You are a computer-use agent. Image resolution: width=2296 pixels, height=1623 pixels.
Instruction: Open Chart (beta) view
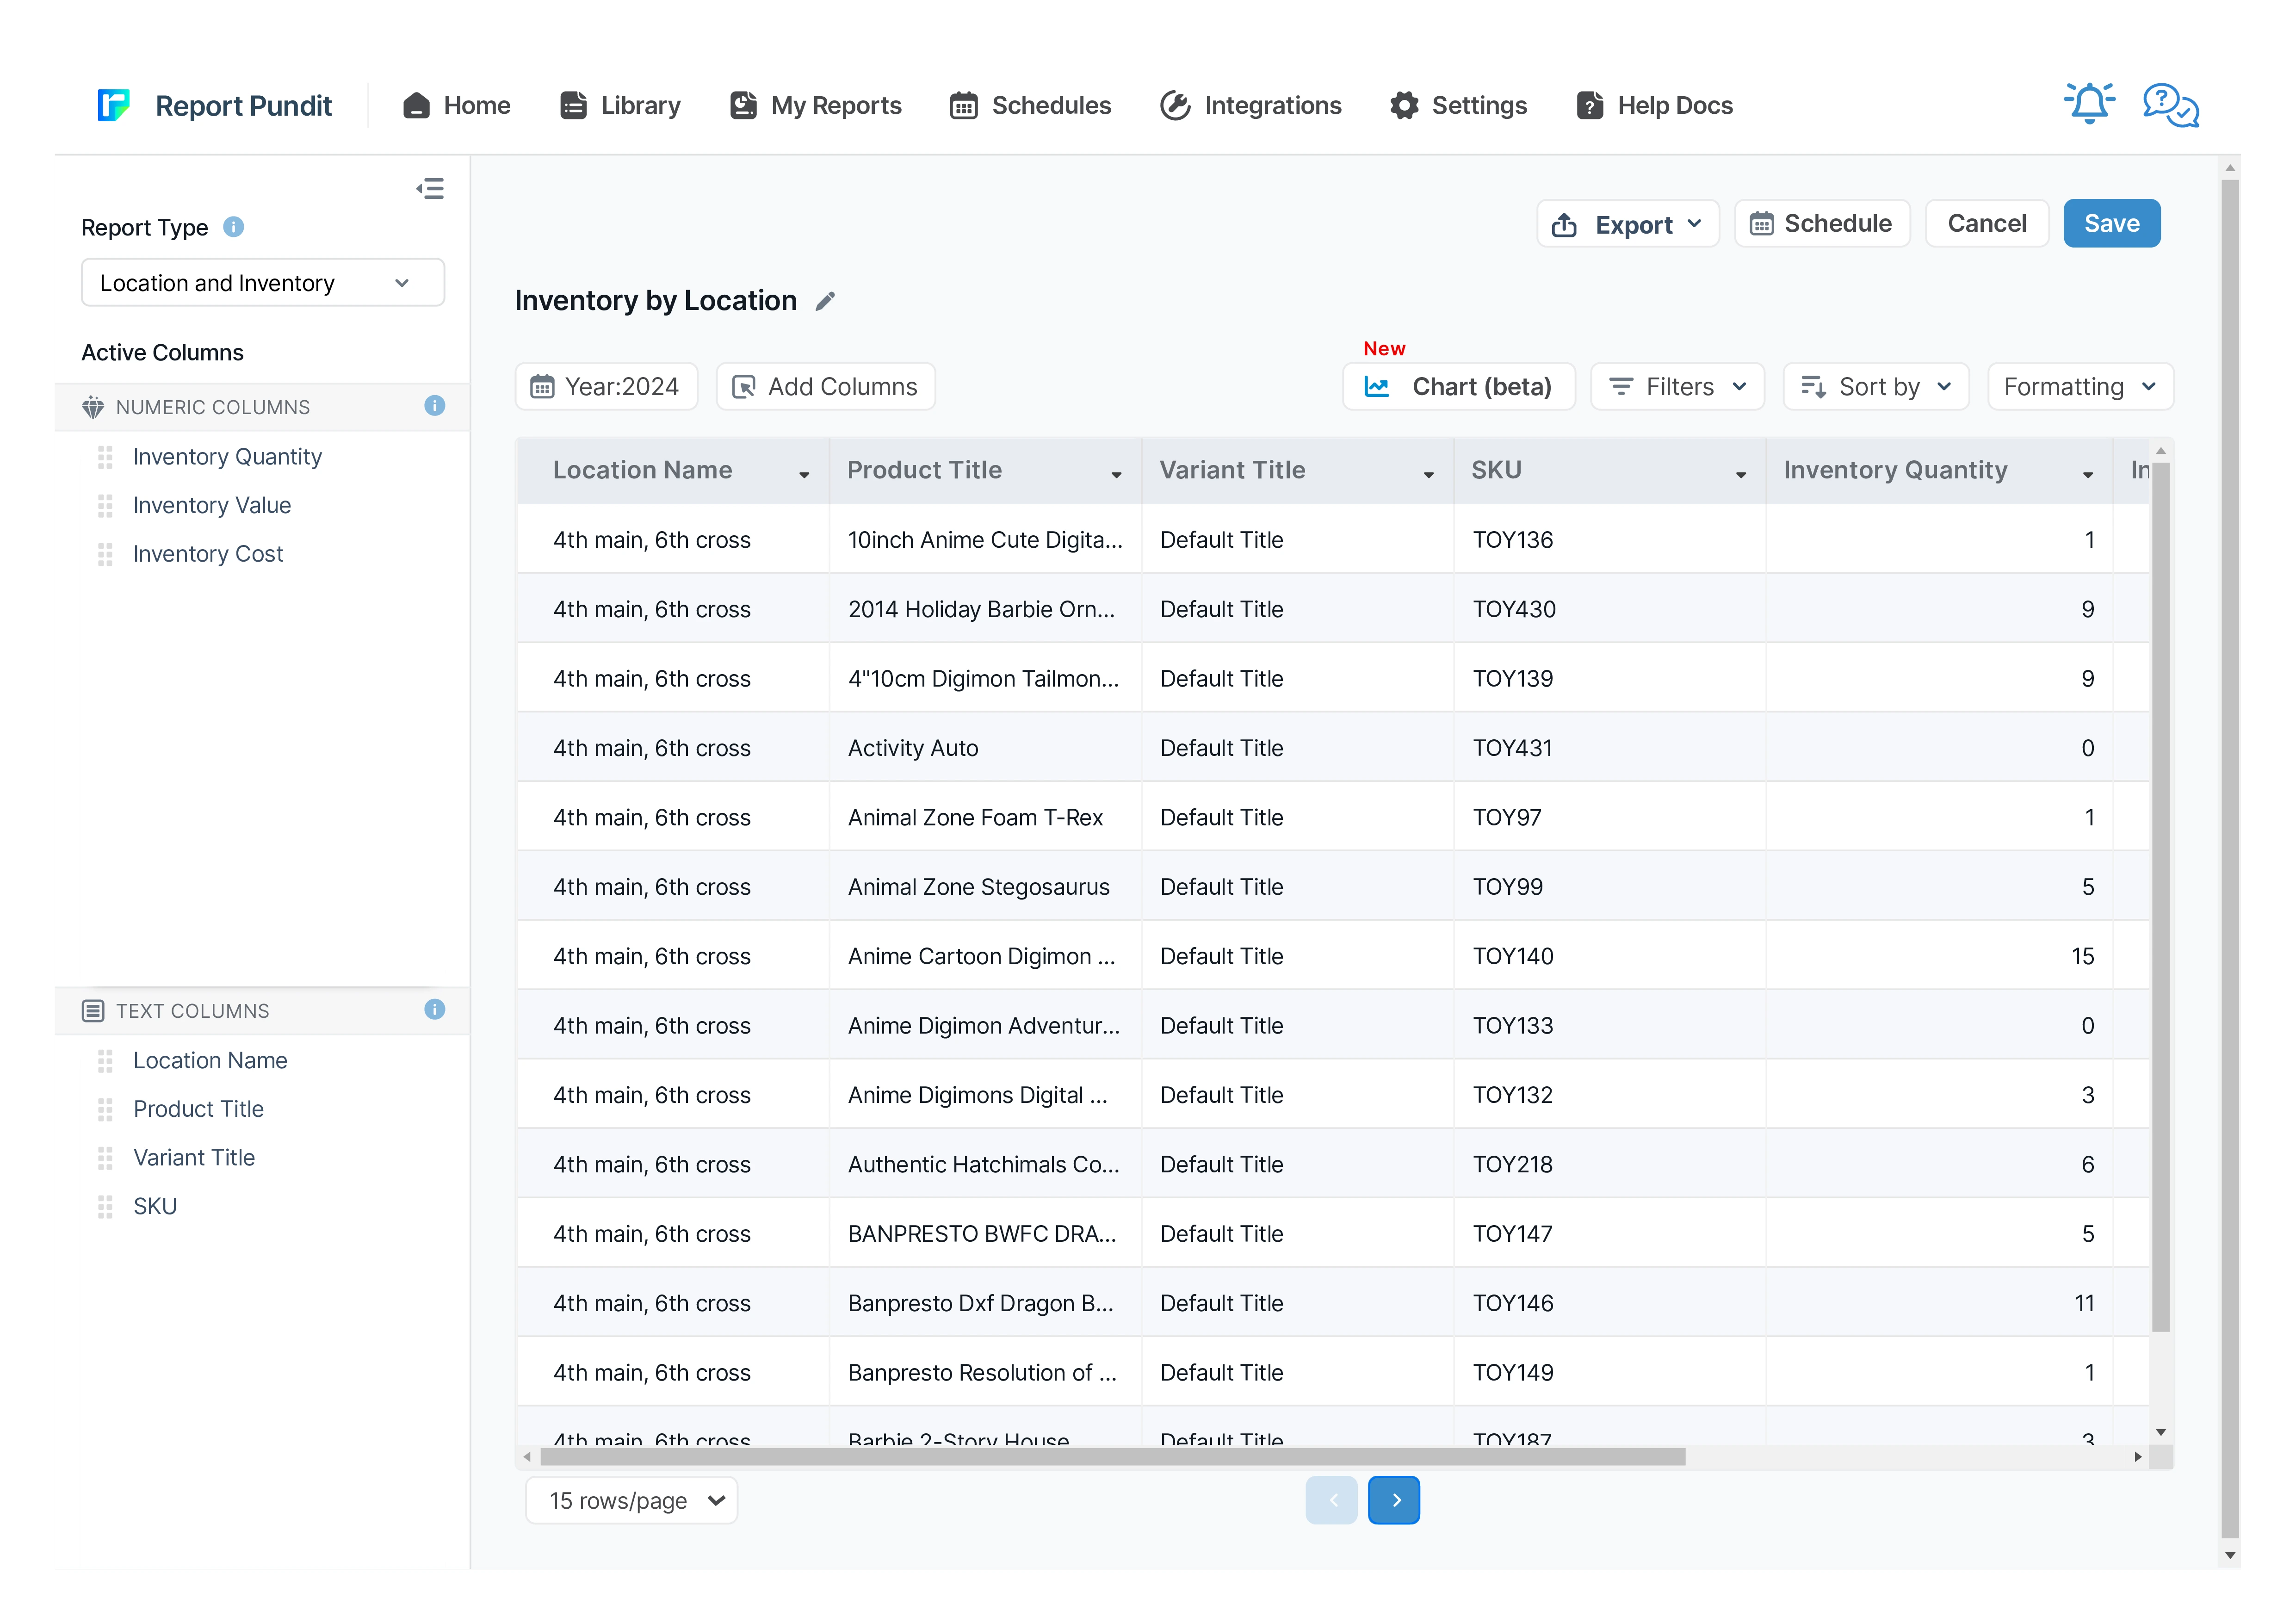pos(1458,387)
